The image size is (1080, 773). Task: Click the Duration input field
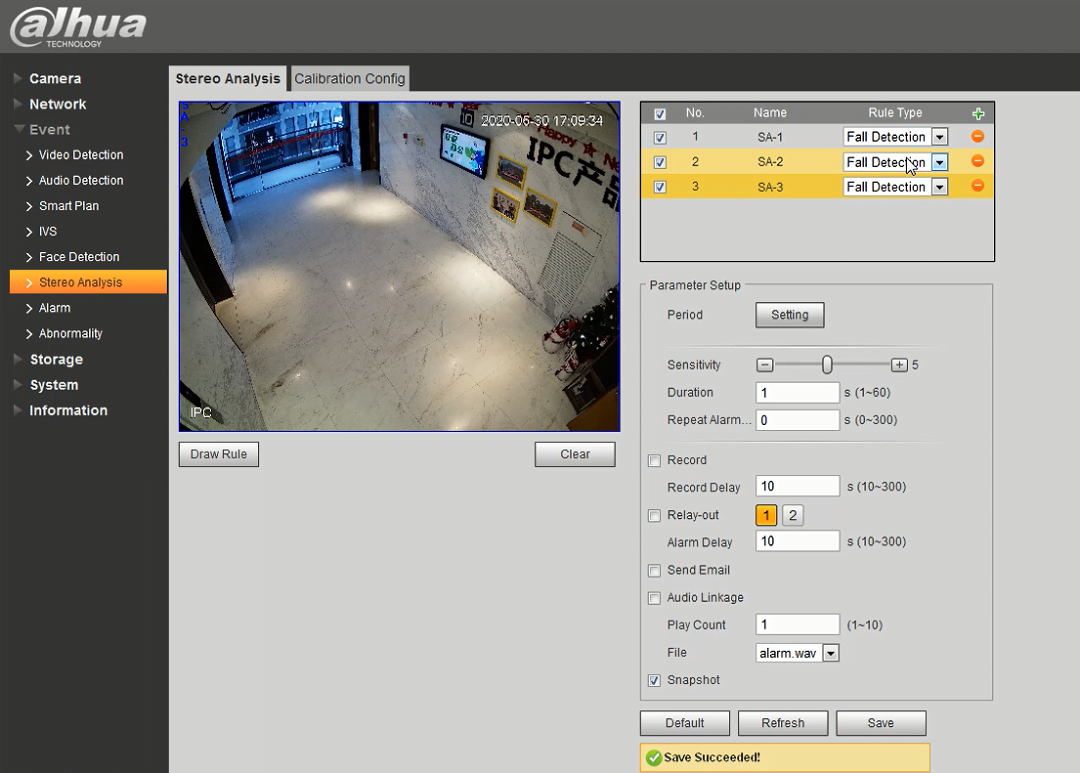[797, 393]
